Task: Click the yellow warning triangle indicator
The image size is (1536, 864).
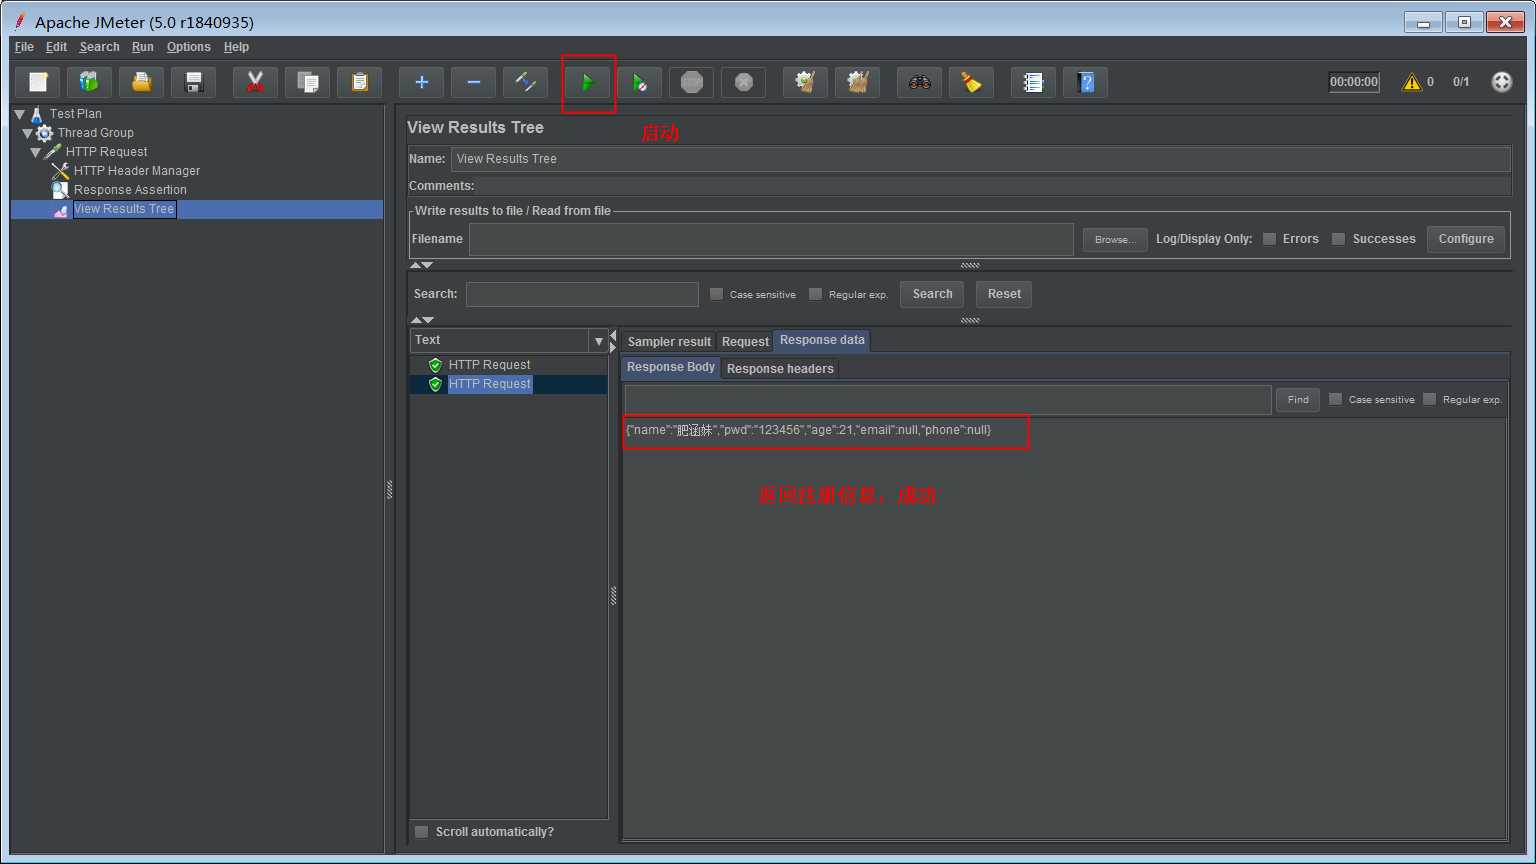Action: point(1412,82)
